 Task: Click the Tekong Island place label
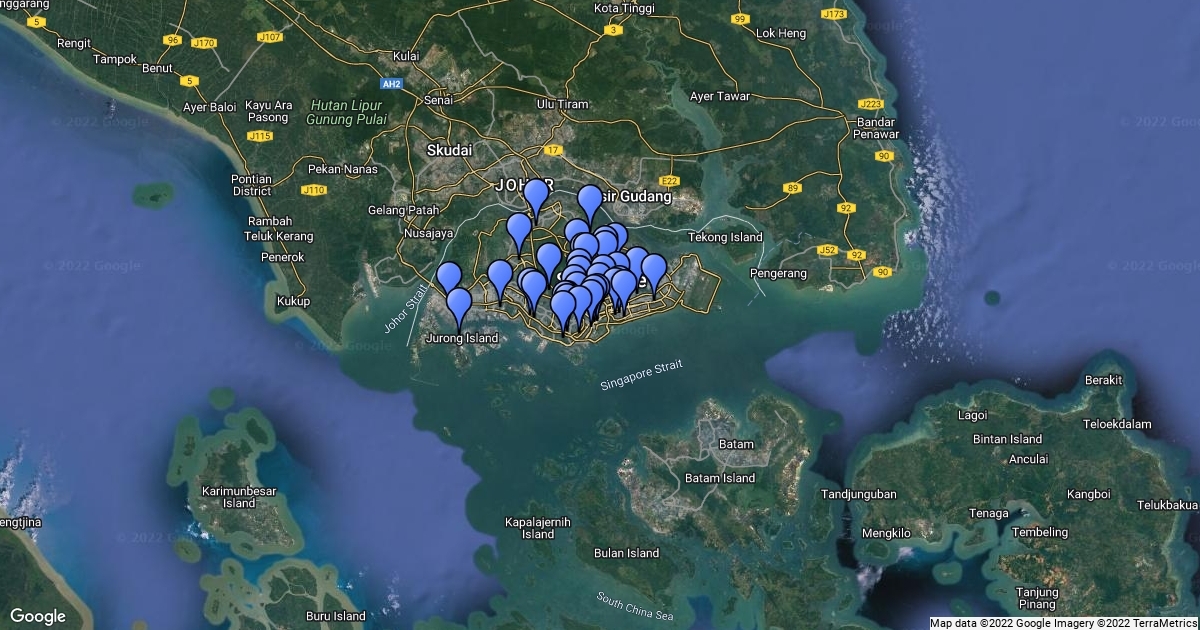[725, 237]
